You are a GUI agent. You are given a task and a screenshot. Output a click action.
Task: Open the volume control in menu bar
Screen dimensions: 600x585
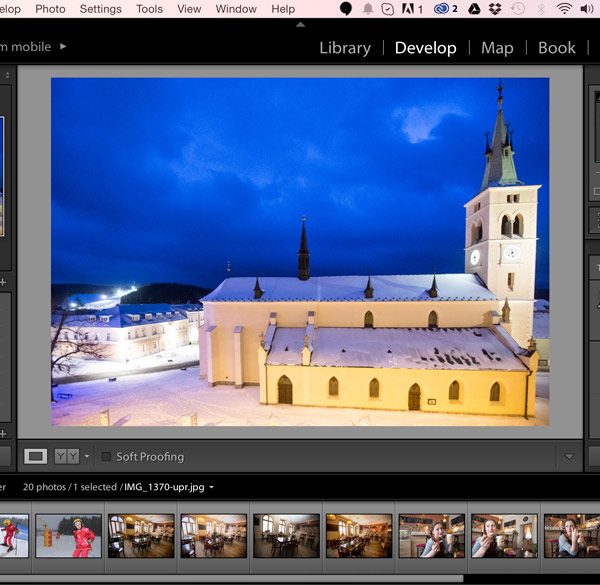click(587, 8)
